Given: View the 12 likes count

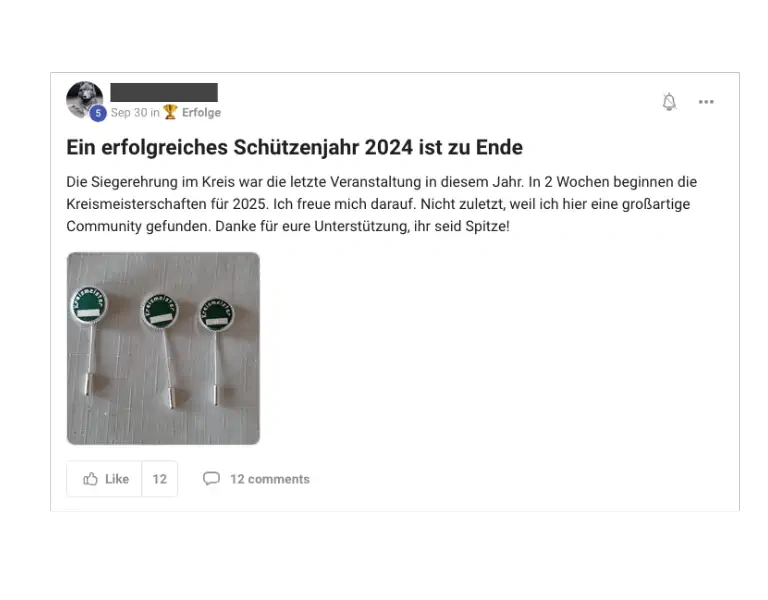Looking at the screenshot, I should point(160,479).
